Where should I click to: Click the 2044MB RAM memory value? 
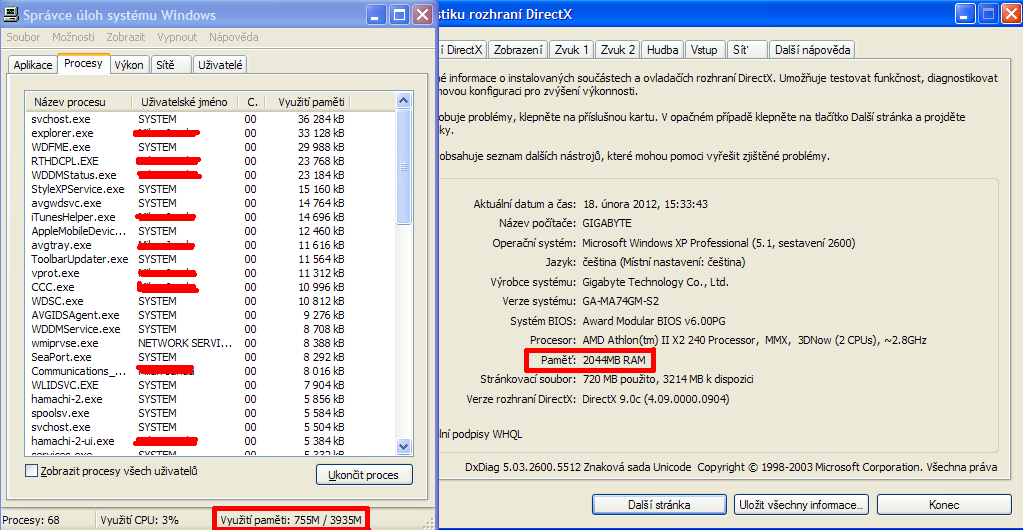point(615,360)
